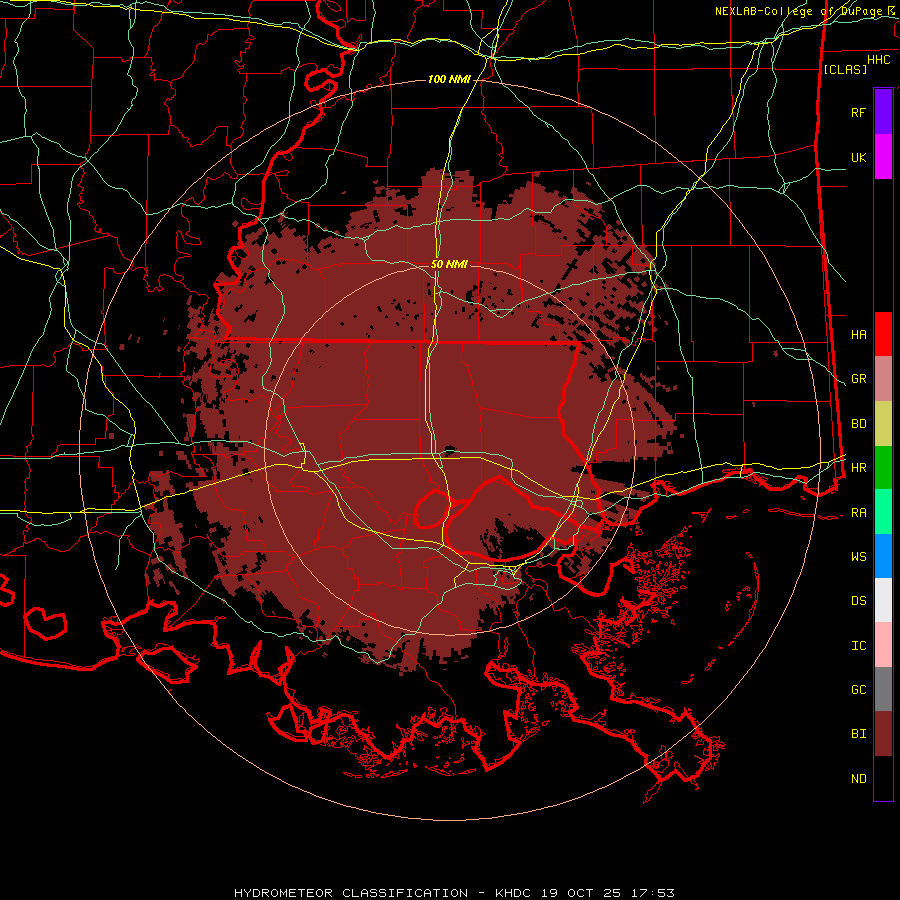
Task: Select the HR legend label
Action: click(858, 468)
